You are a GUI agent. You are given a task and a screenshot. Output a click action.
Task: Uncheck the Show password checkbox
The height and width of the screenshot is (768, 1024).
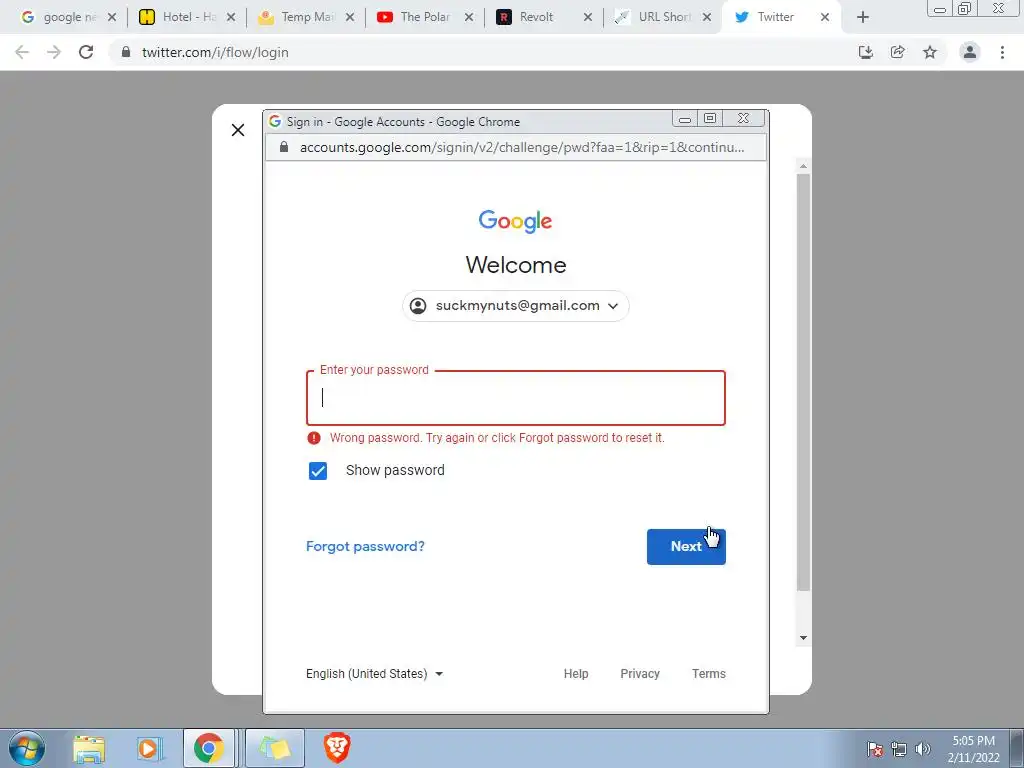pos(318,471)
